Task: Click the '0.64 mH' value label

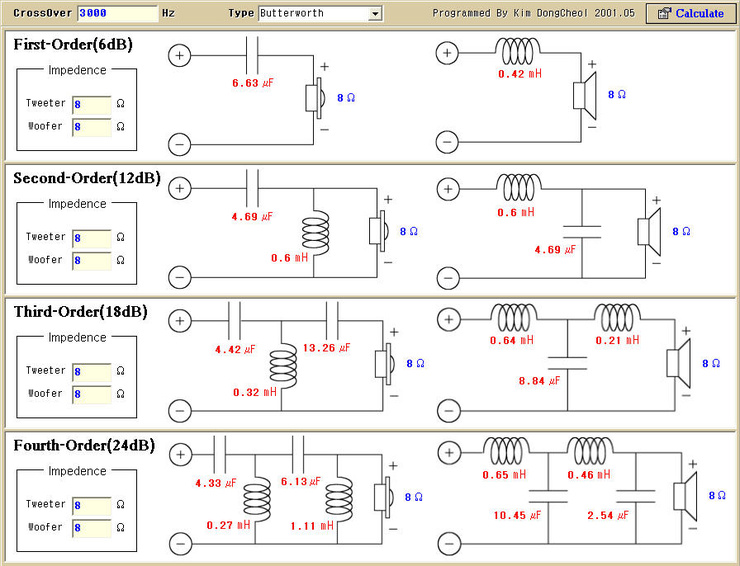Action: pos(512,340)
